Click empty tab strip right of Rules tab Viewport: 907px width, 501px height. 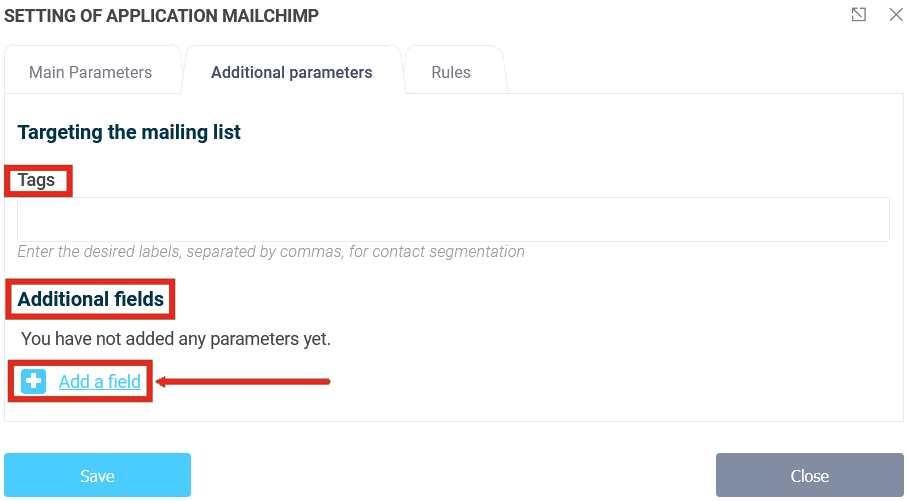[700, 72]
